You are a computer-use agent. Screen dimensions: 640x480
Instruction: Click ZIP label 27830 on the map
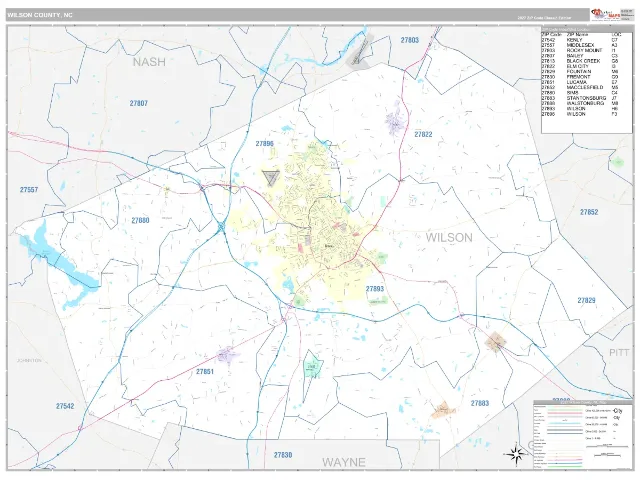[283, 455]
